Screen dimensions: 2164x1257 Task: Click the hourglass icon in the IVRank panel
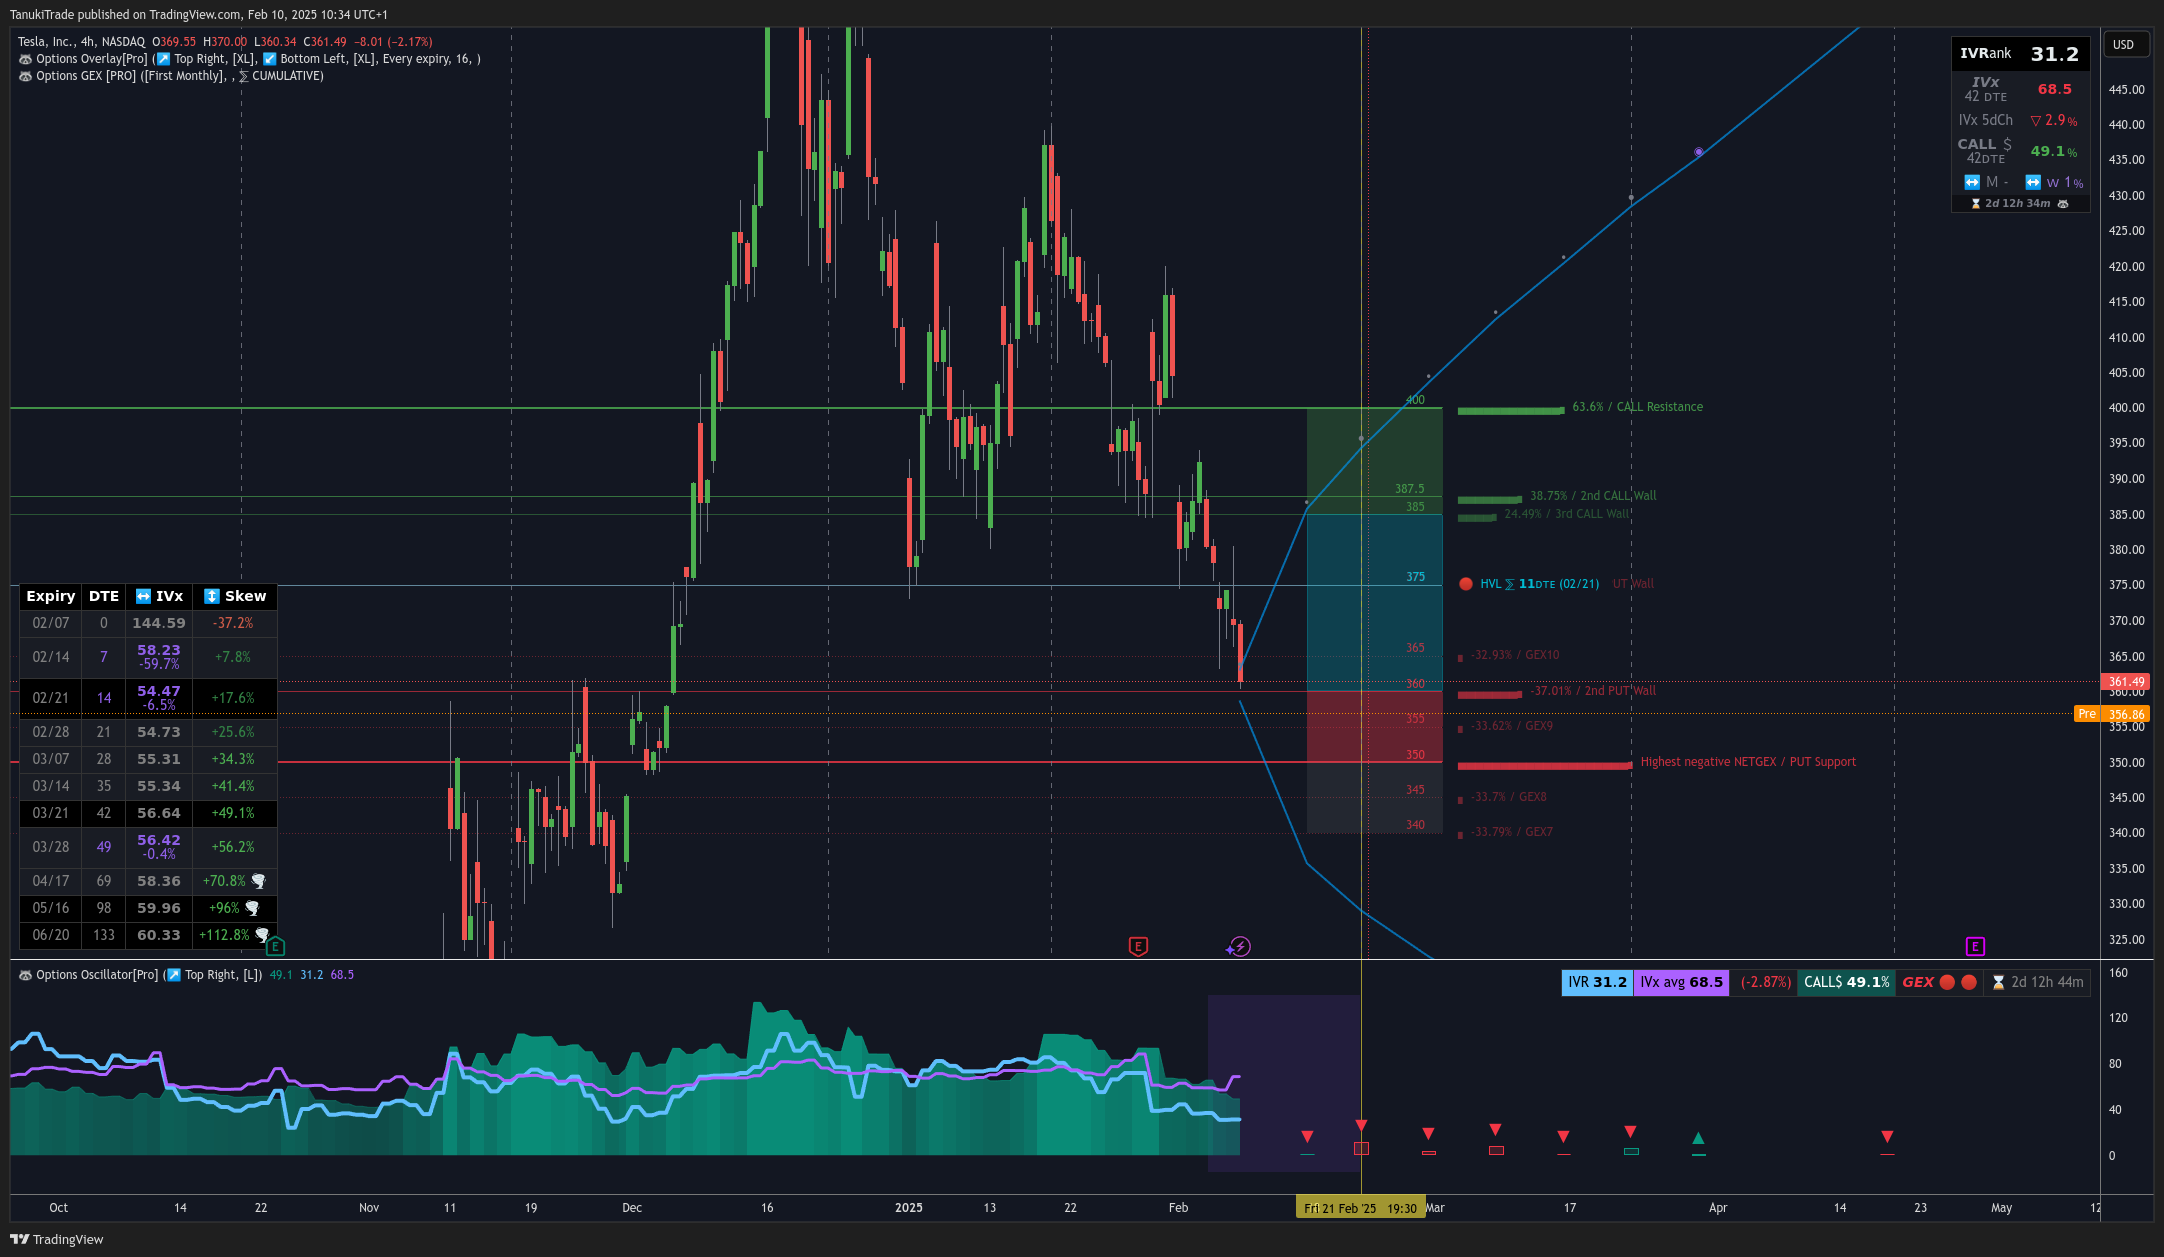[1976, 203]
